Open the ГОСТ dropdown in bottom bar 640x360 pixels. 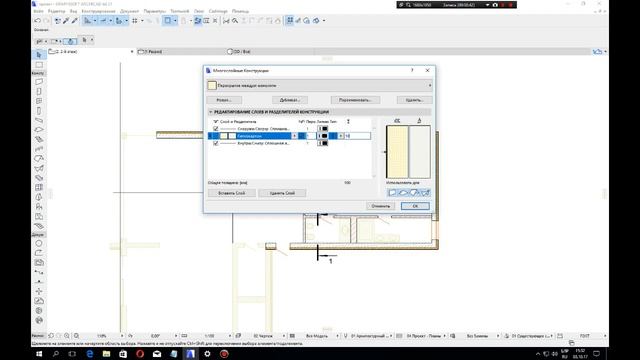pos(605,336)
